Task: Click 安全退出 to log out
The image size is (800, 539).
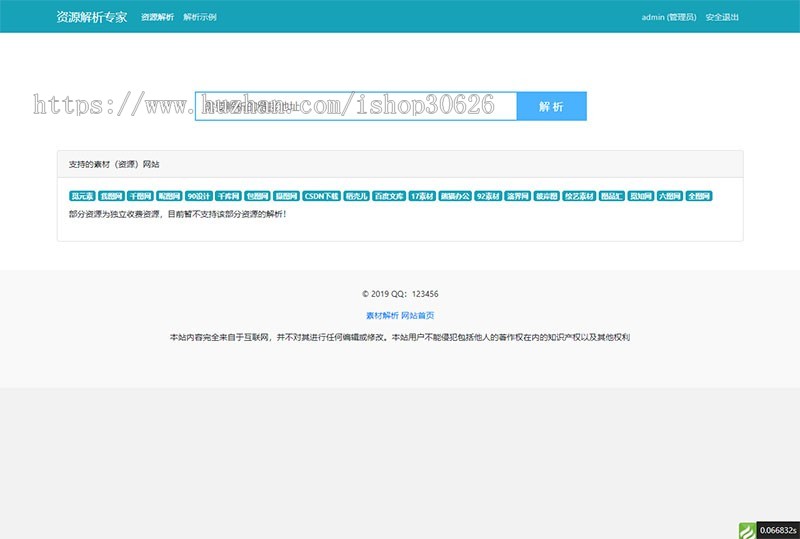Action: pos(722,17)
